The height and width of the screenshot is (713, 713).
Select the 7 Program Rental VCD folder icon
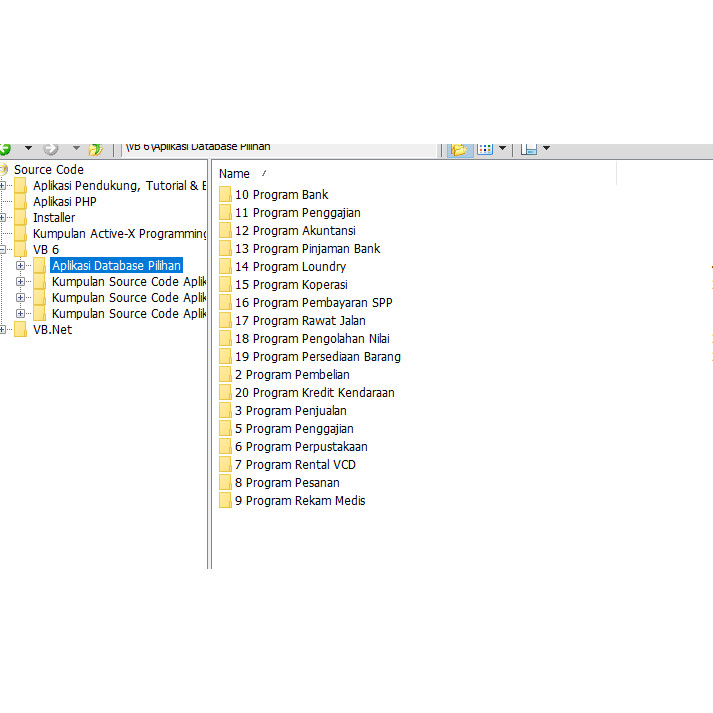point(225,465)
